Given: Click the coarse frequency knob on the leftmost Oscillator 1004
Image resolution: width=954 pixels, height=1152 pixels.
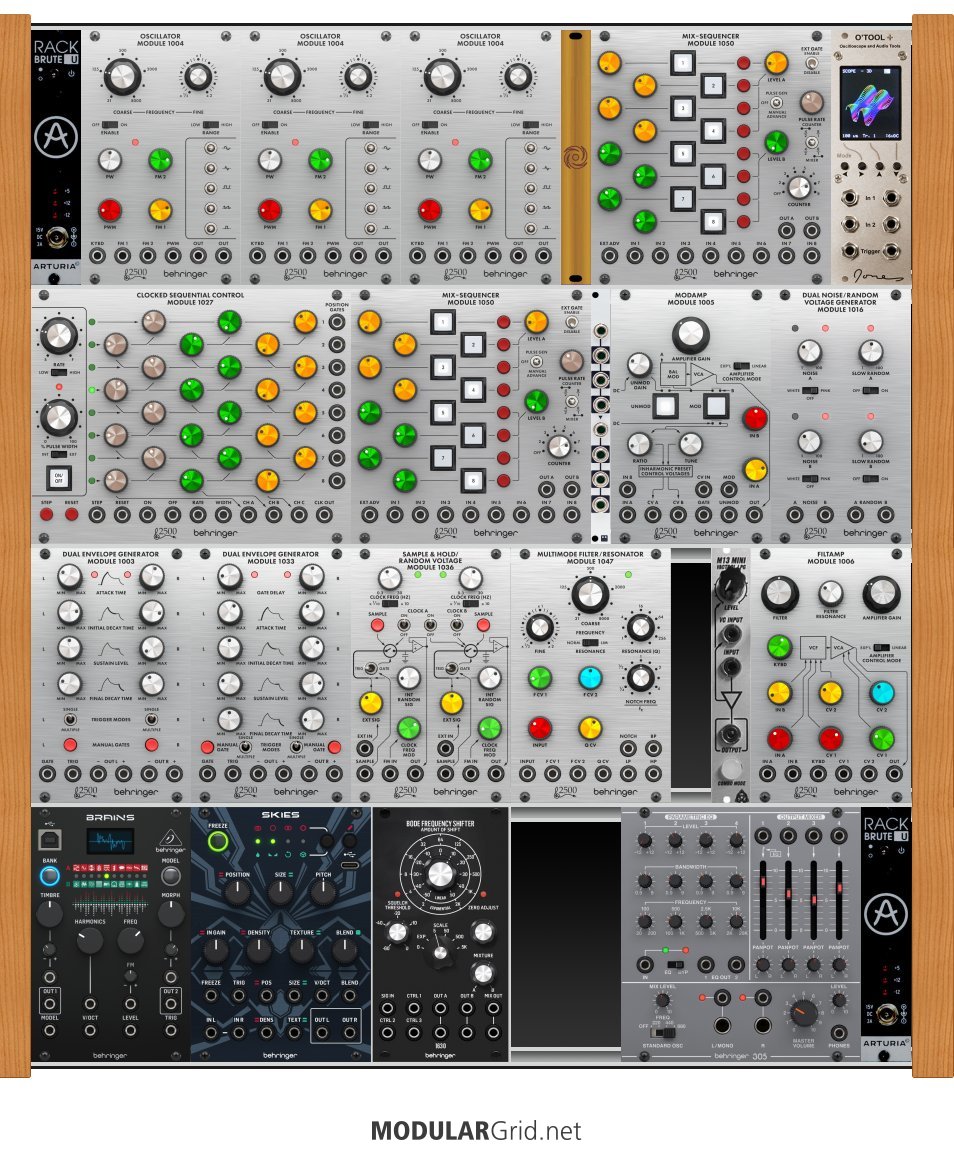Looking at the screenshot, I should coord(122,76).
